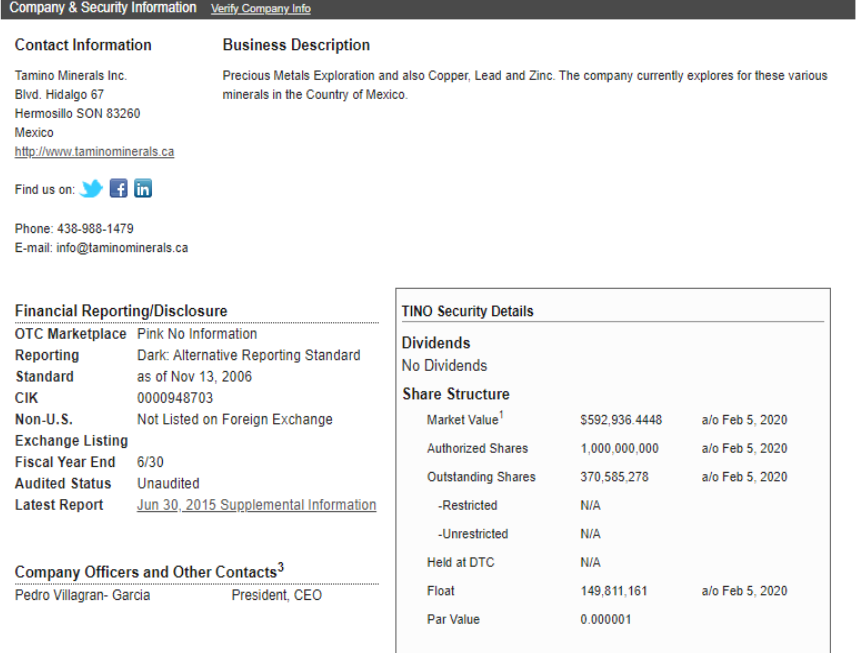
Task: Click the country line Mexico
Action: click(34, 133)
